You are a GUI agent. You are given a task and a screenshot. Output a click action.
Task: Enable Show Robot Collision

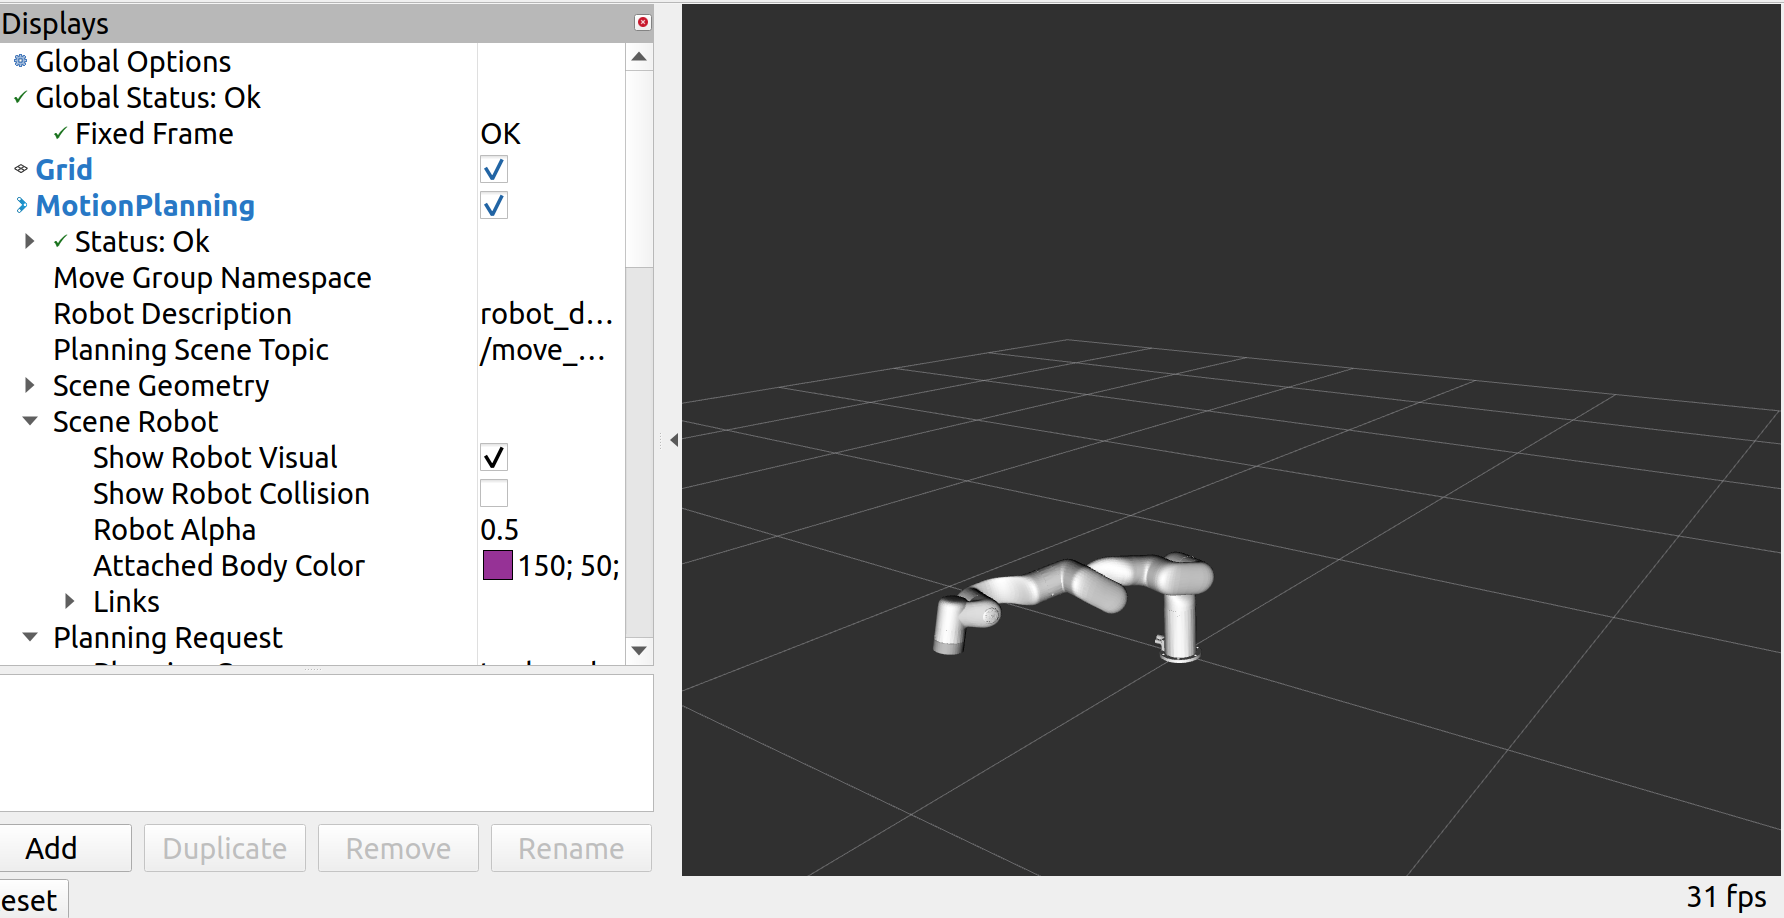coord(493,493)
